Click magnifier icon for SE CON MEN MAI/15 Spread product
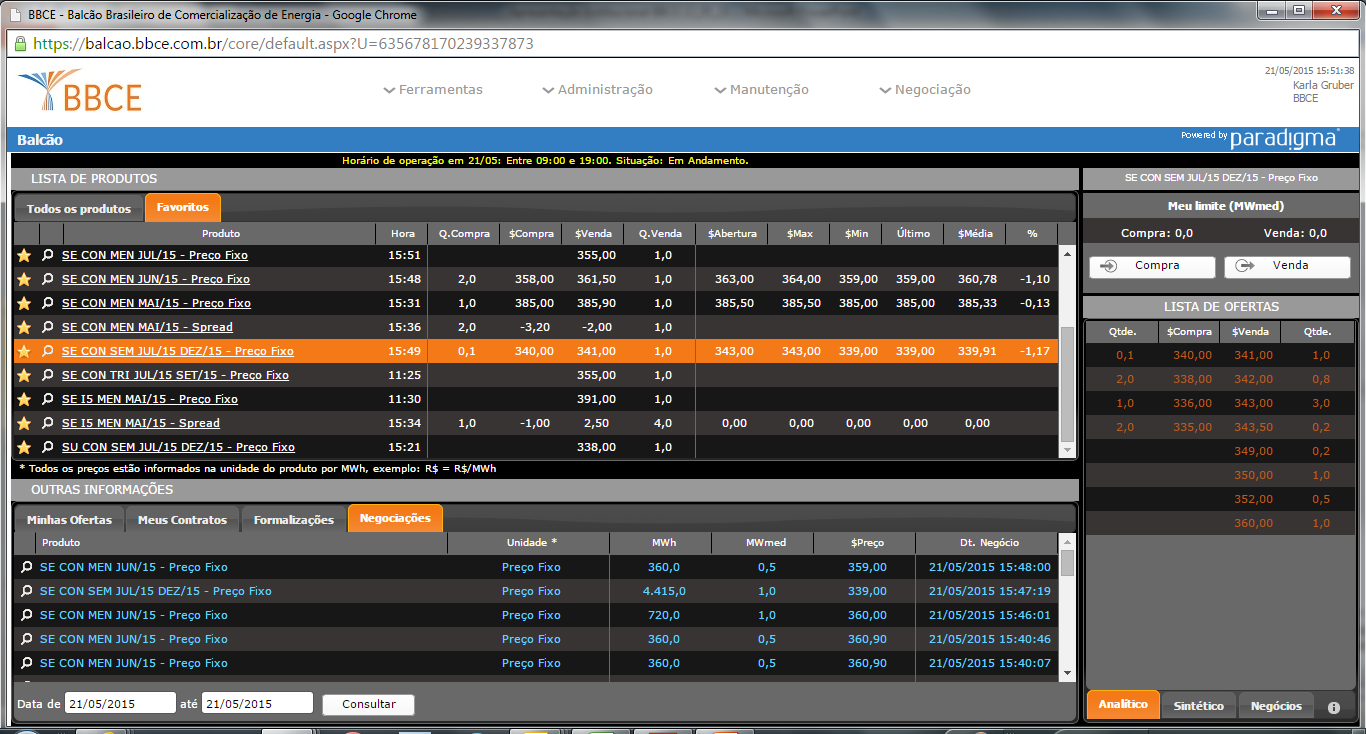Viewport: 1366px width, 734px height. click(47, 327)
